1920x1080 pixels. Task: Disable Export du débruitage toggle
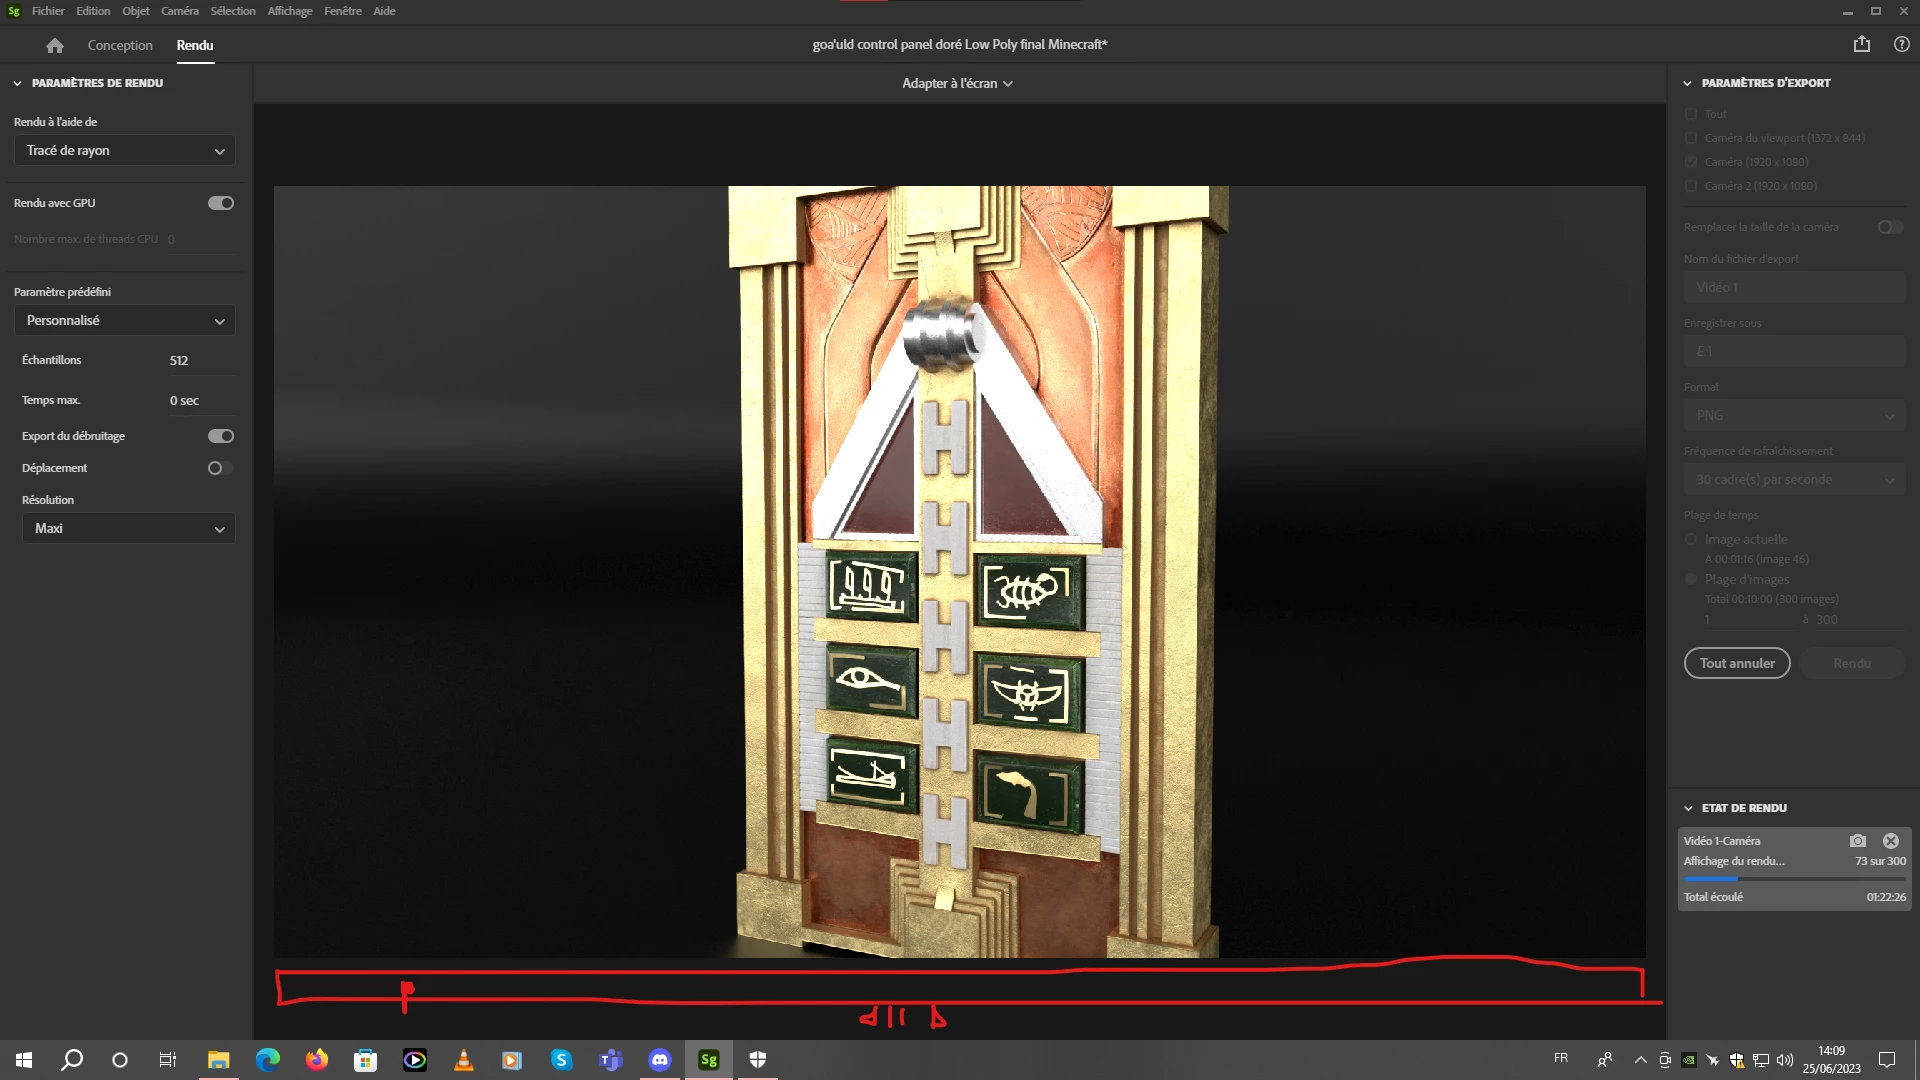click(x=221, y=436)
